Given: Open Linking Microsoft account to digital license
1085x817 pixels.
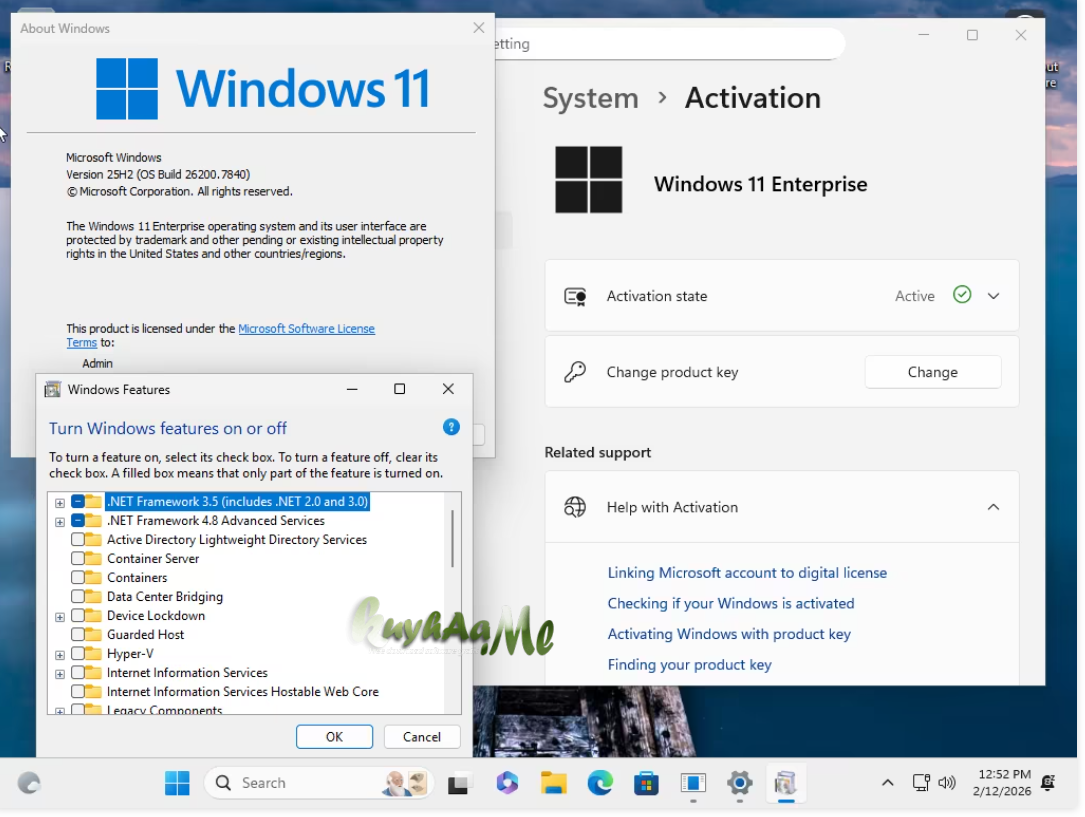Looking at the screenshot, I should click(x=747, y=573).
